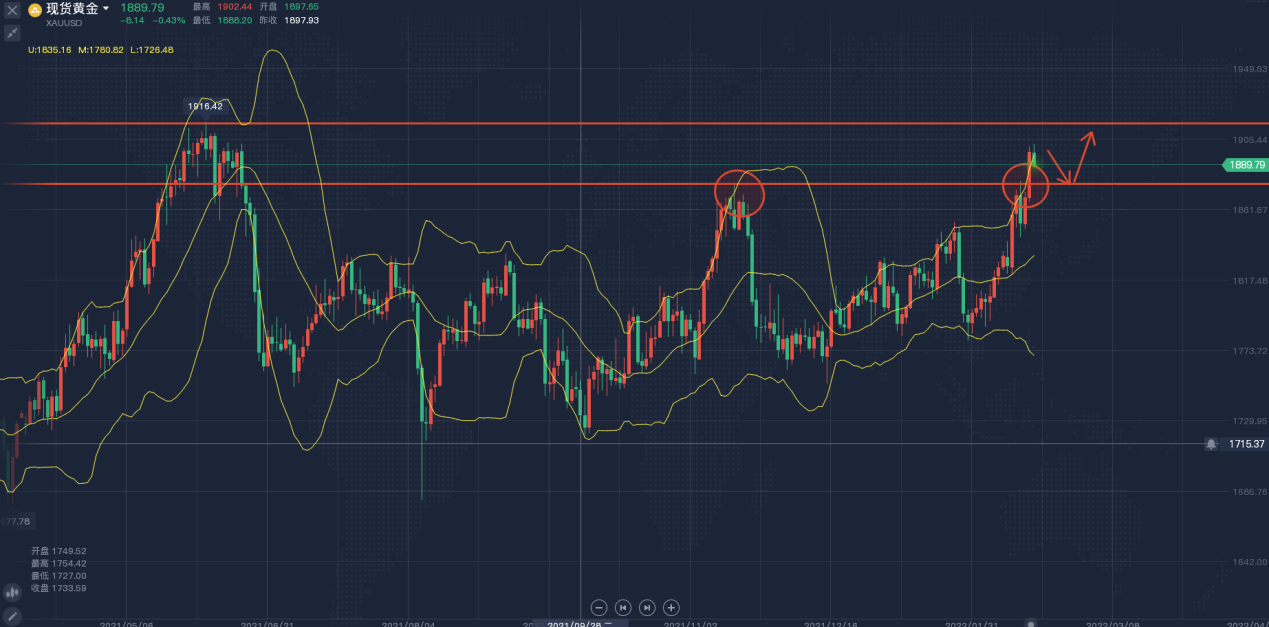The image size is (1269, 627).
Task: Click the 最高 1754.42 readout
Action: click(59, 563)
